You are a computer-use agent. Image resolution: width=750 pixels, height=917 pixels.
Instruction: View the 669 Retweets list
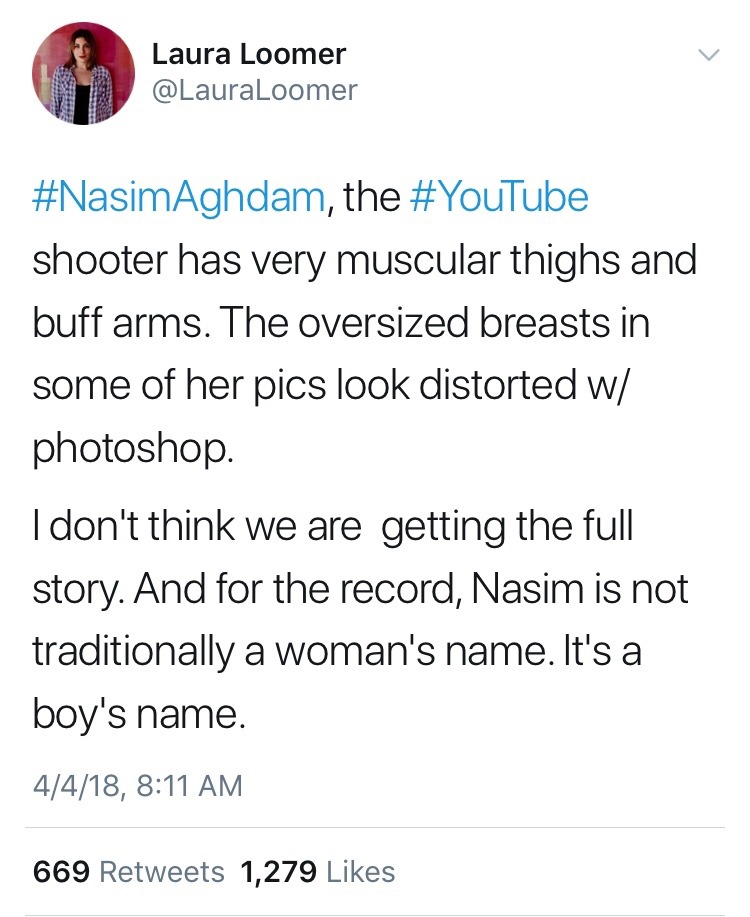[129, 871]
